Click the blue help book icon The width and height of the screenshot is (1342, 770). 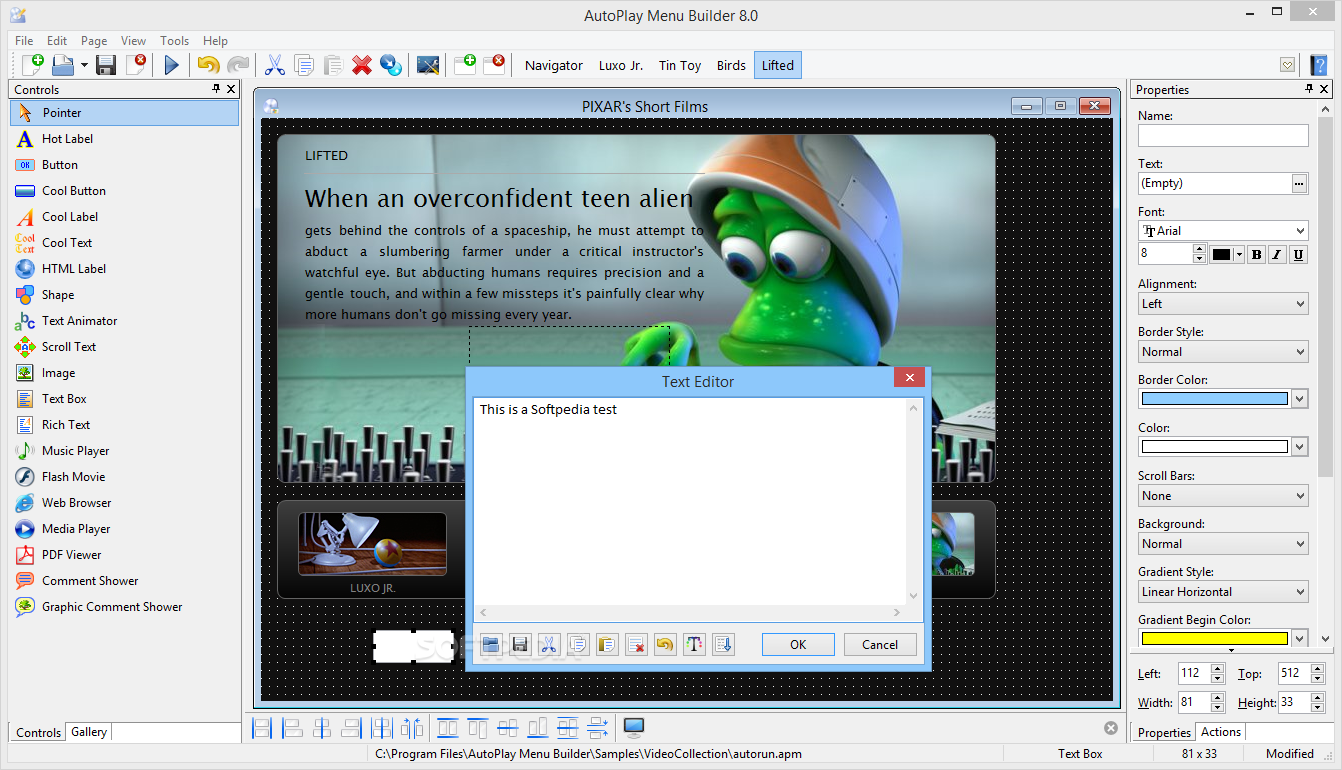point(1319,65)
